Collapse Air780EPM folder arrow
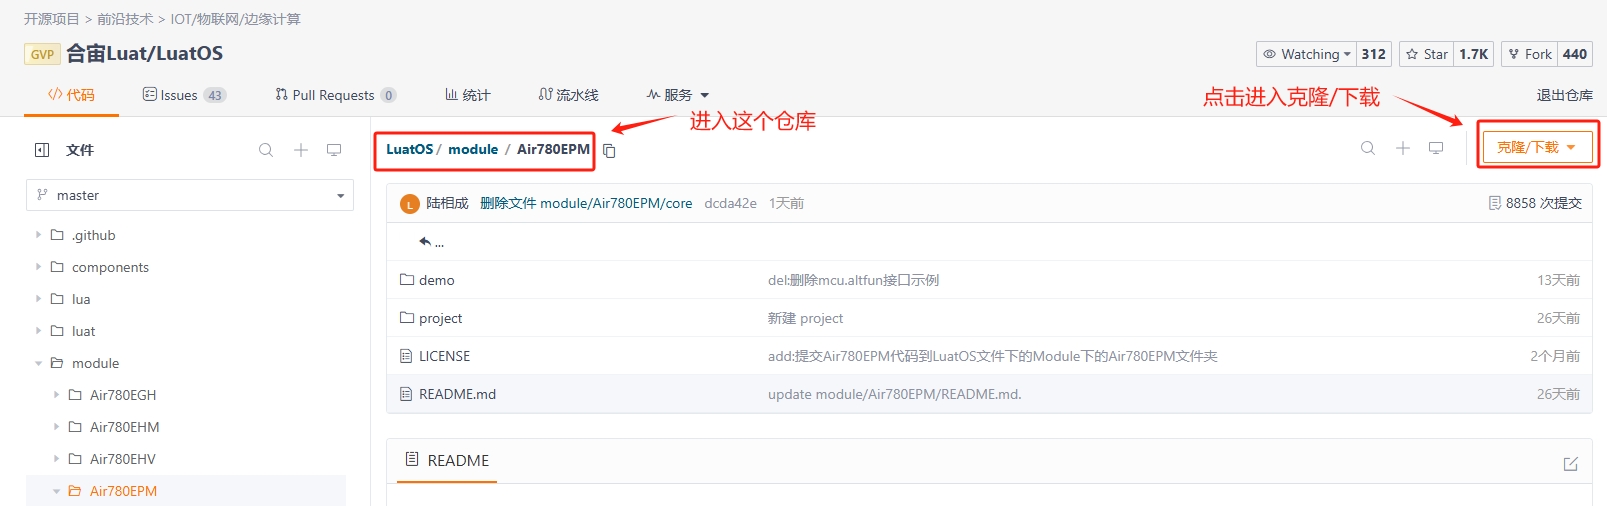 point(56,491)
